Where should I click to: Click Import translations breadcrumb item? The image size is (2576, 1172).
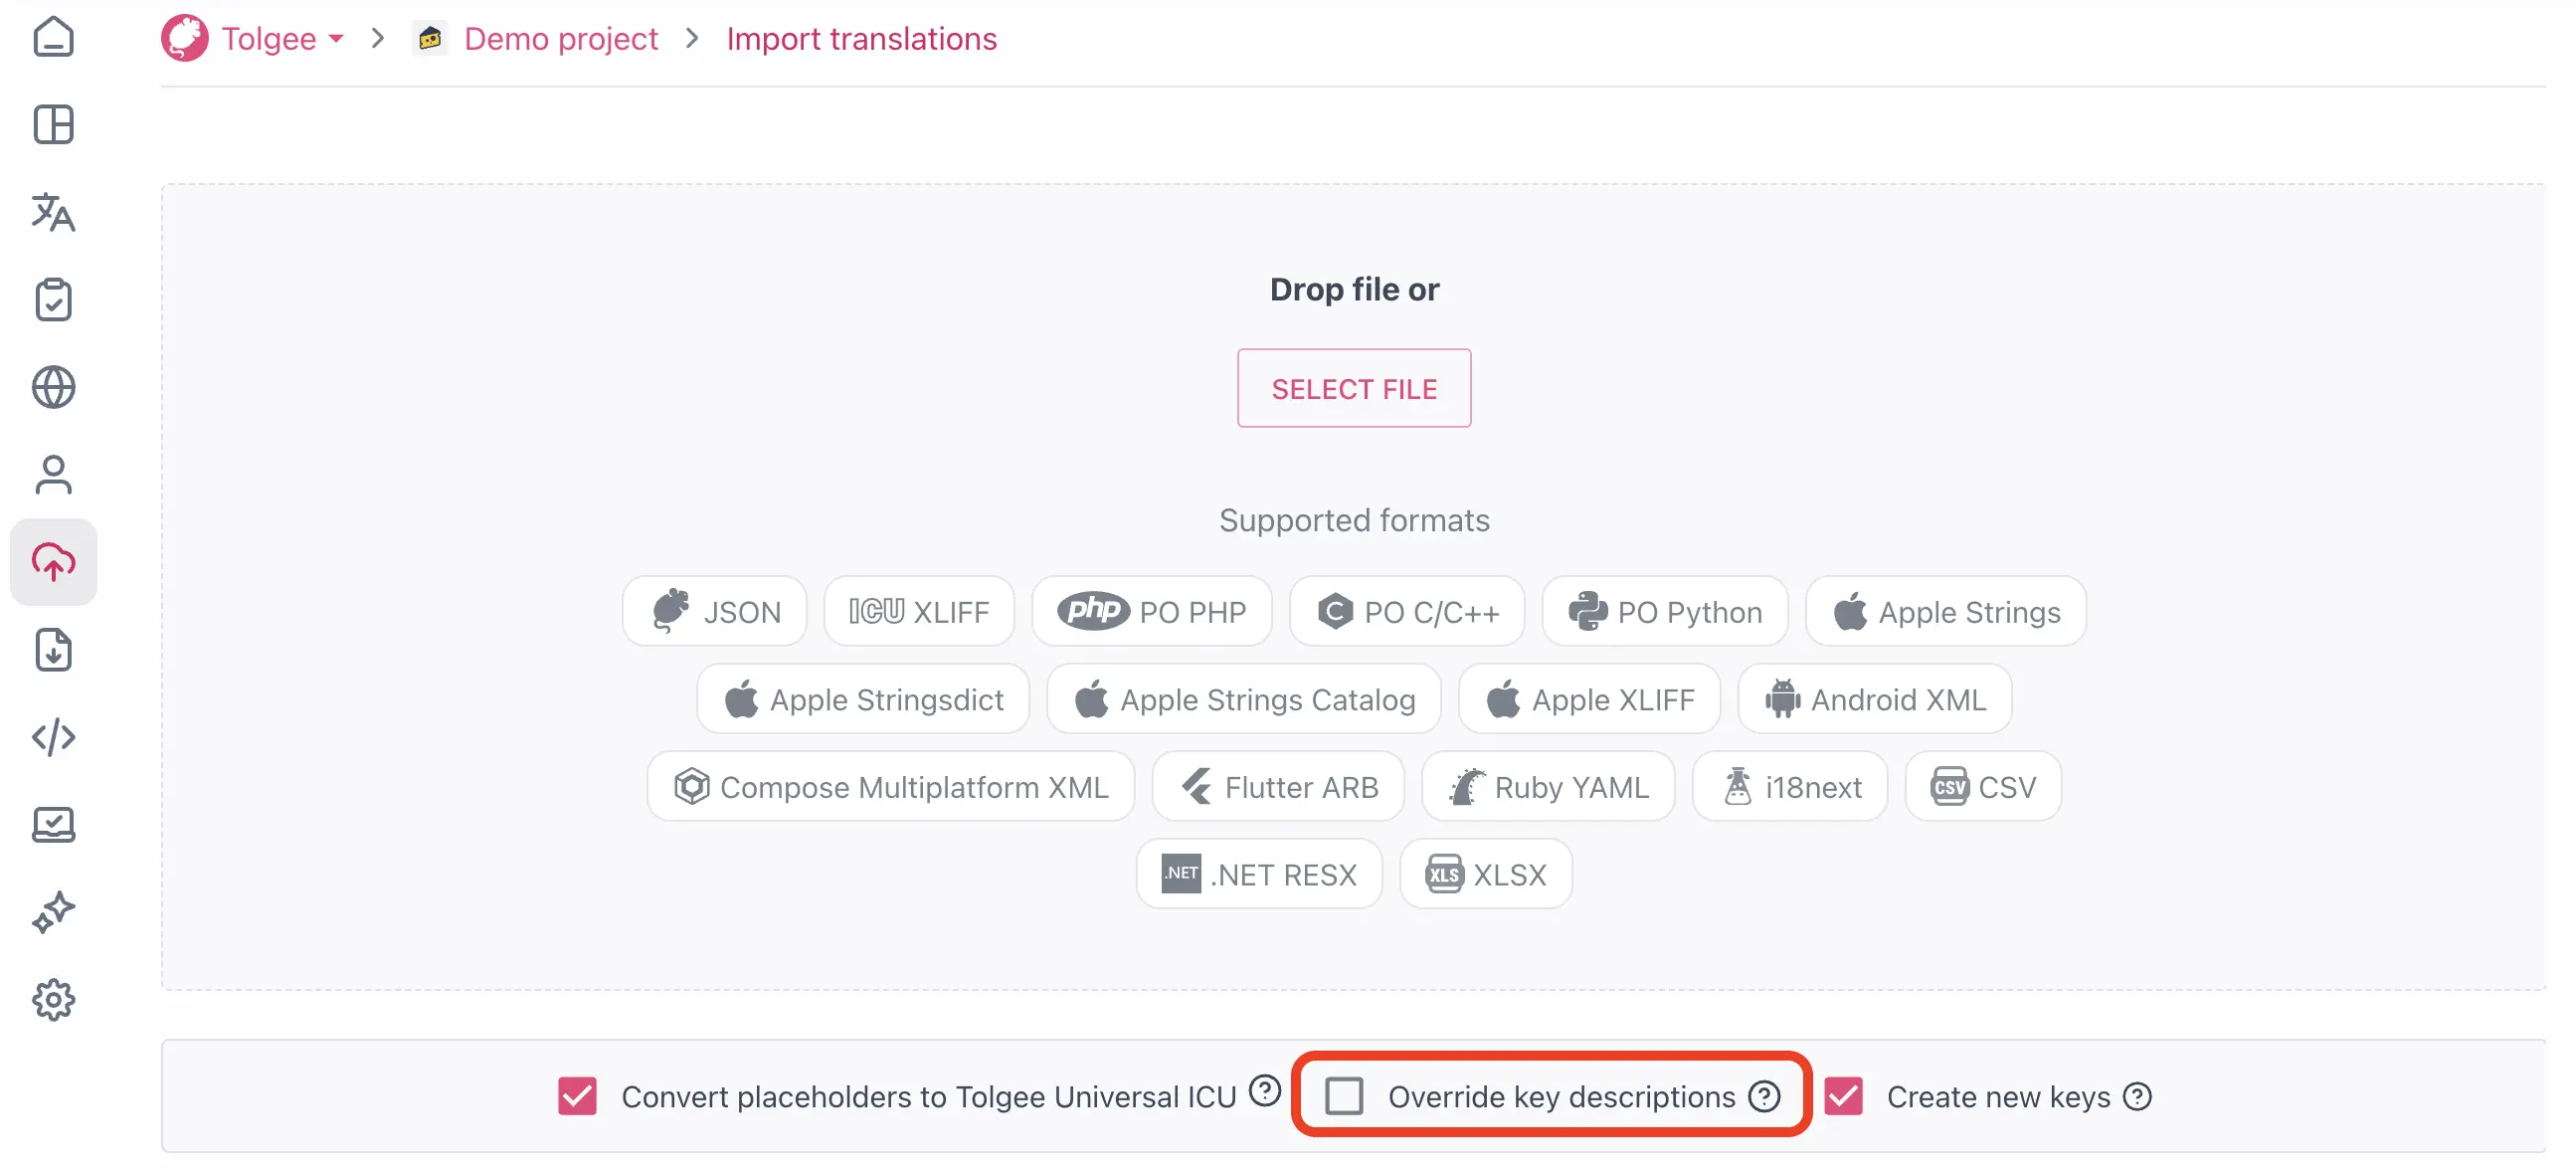[x=862, y=38]
